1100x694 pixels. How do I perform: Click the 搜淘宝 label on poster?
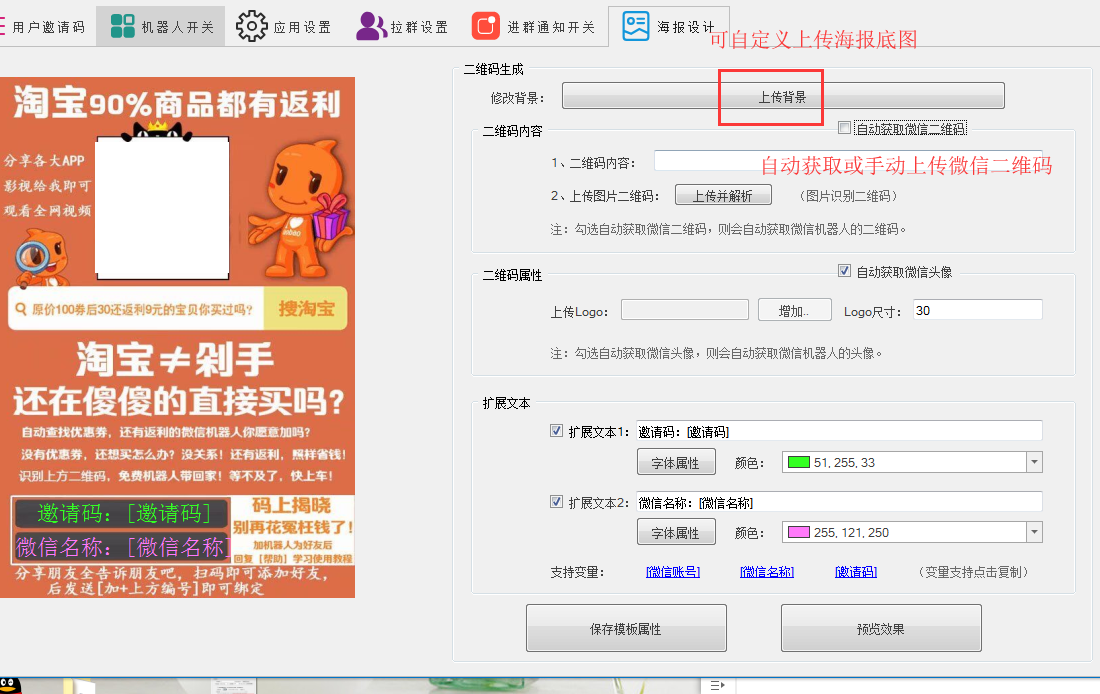306,308
